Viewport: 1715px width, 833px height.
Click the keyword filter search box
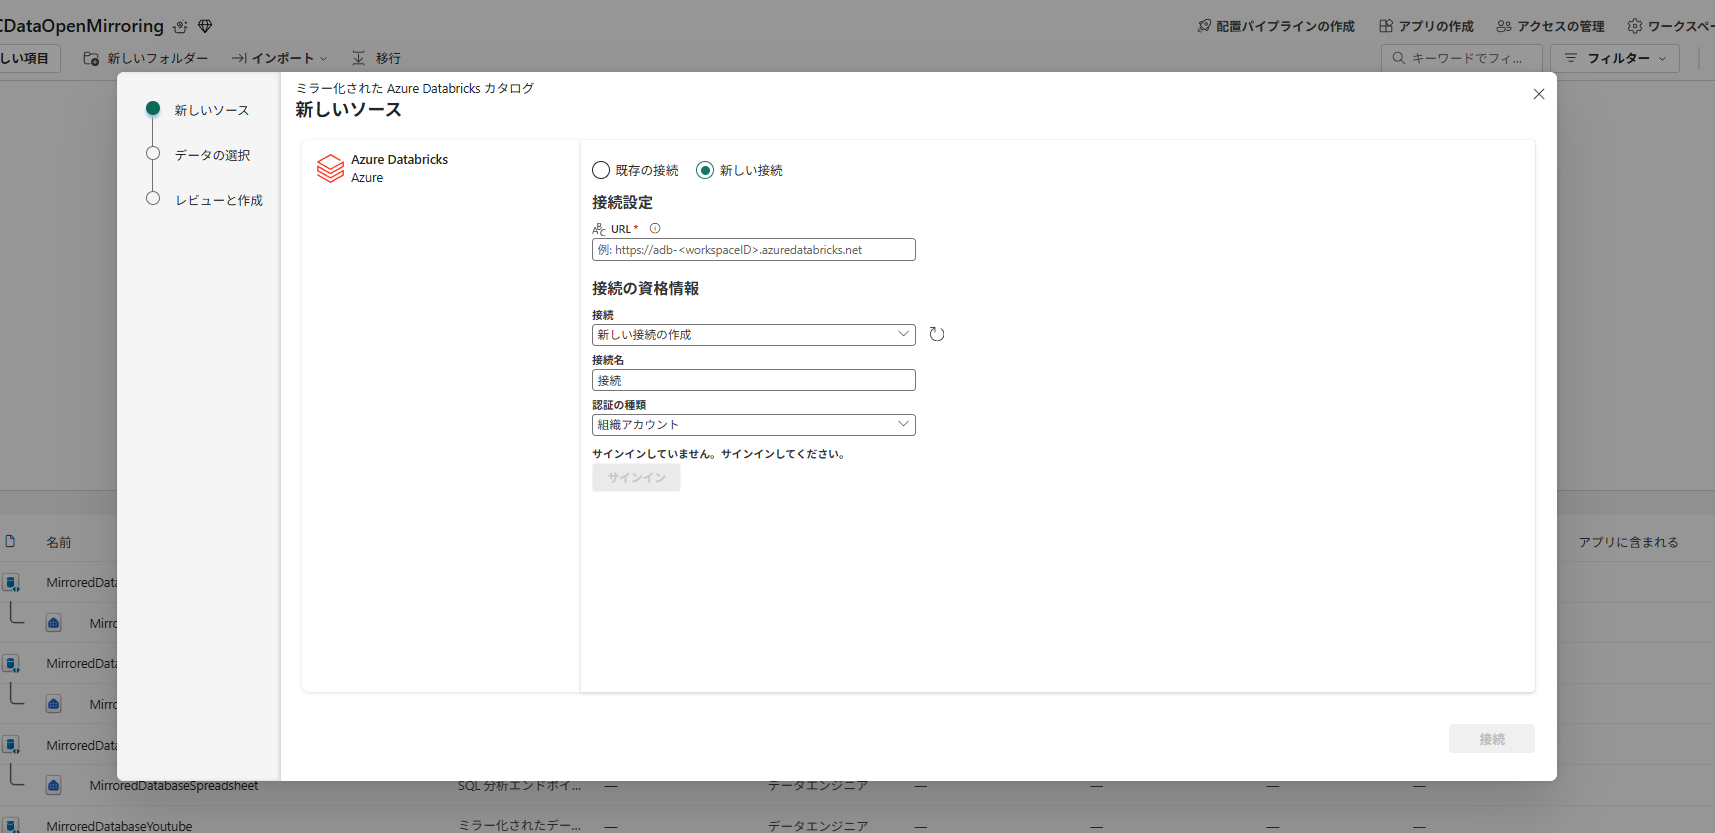tap(1461, 58)
